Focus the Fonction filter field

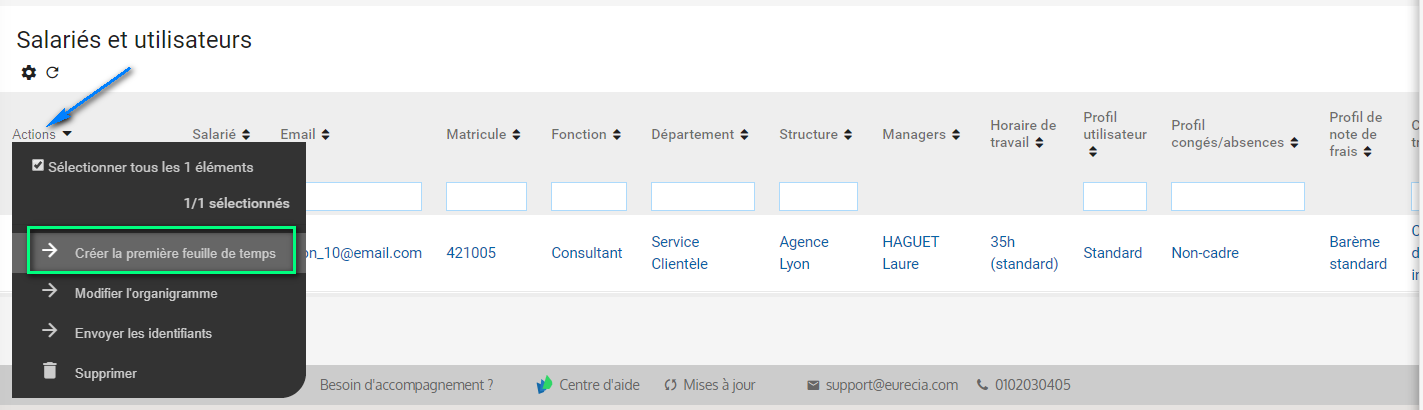(x=589, y=196)
